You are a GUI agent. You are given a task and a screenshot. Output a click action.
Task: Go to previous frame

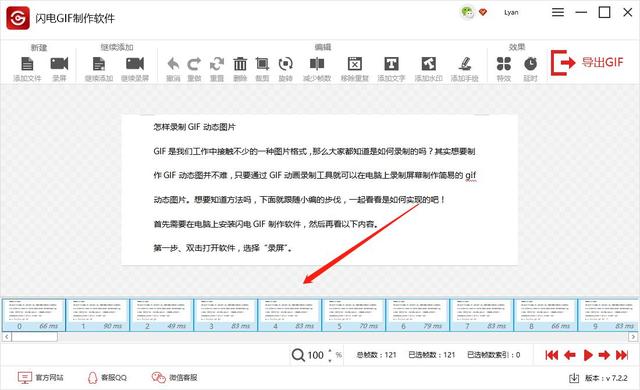point(570,355)
